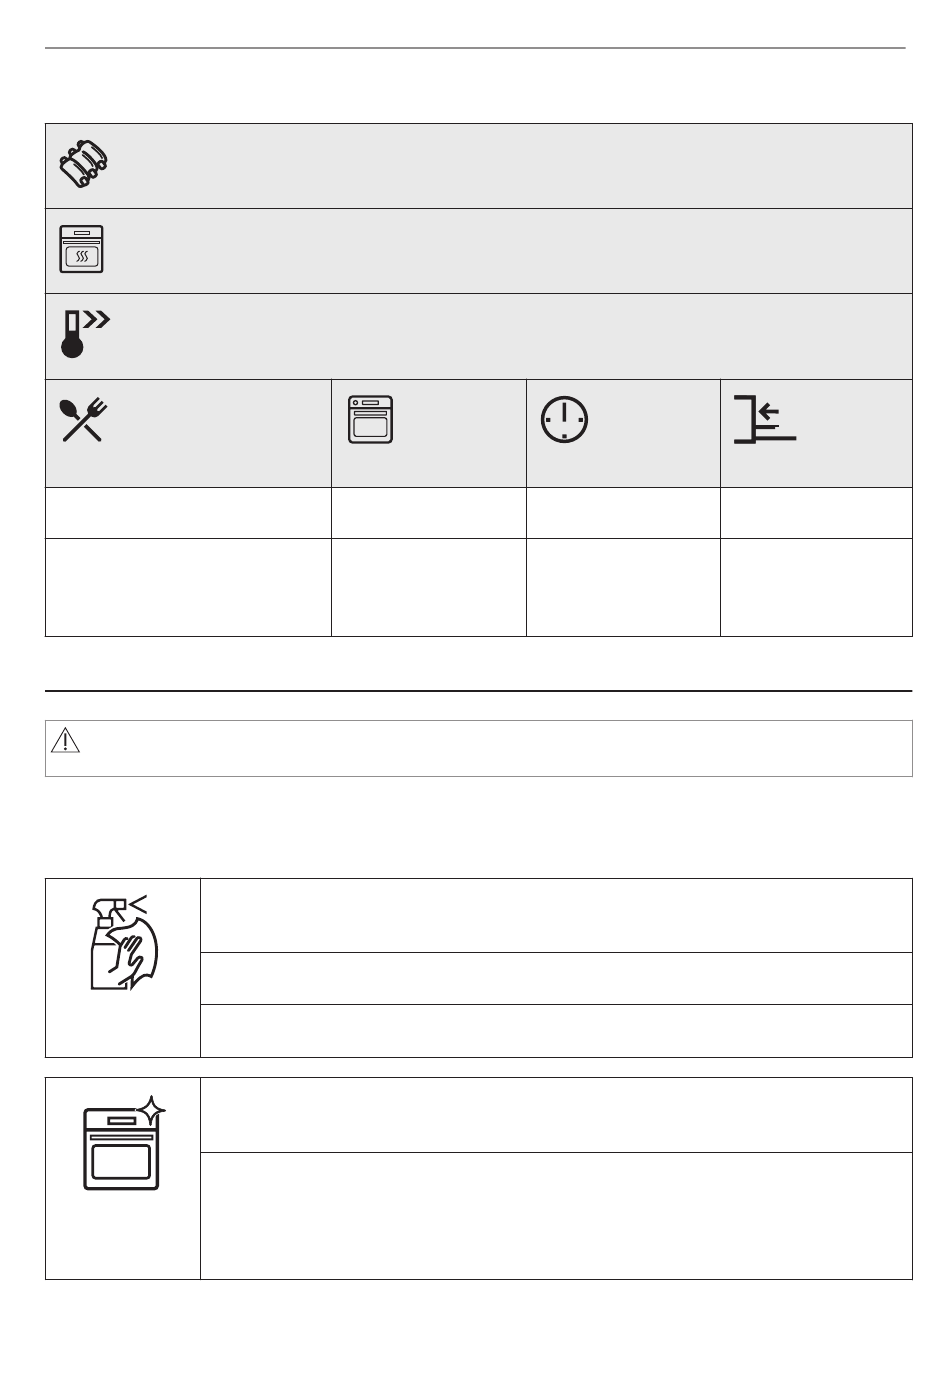The height and width of the screenshot is (1374, 950).
Task: Click the rolled meat roast icon
Action: click(83, 165)
